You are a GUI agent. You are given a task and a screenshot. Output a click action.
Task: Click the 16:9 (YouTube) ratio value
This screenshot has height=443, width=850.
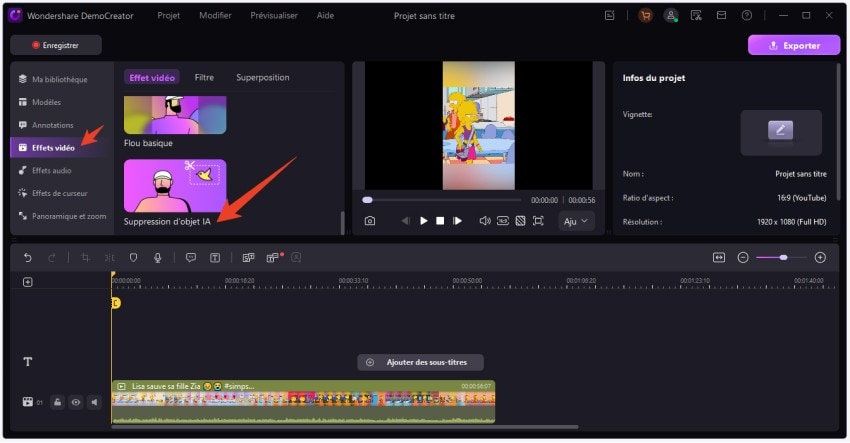pos(802,198)
